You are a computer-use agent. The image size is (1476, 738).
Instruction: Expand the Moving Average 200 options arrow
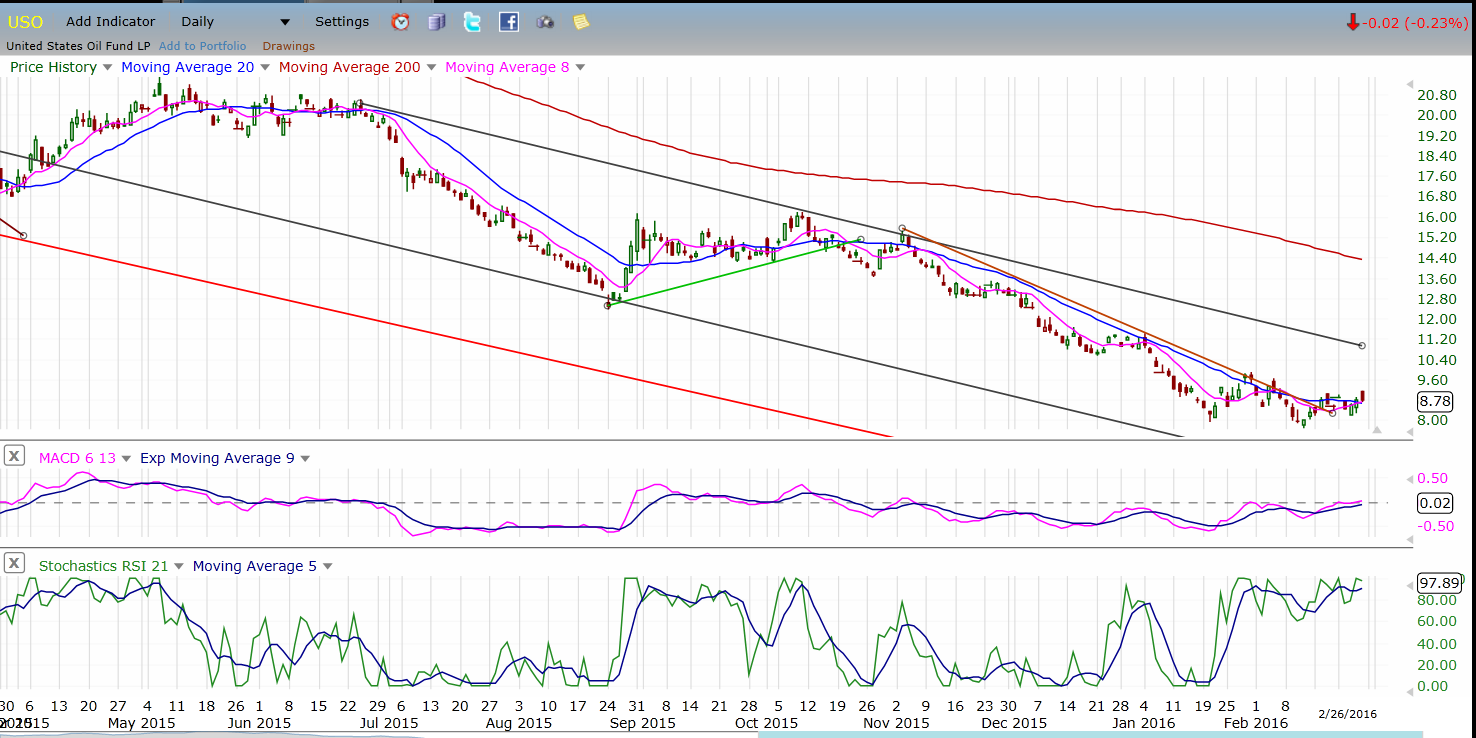click(431, 68)
